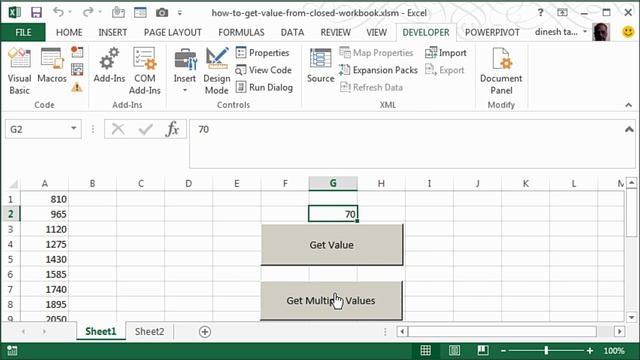The width and height of the screenshot is (640, 360).
Task: Open the Macros dialog
Action: click(52, 65)
